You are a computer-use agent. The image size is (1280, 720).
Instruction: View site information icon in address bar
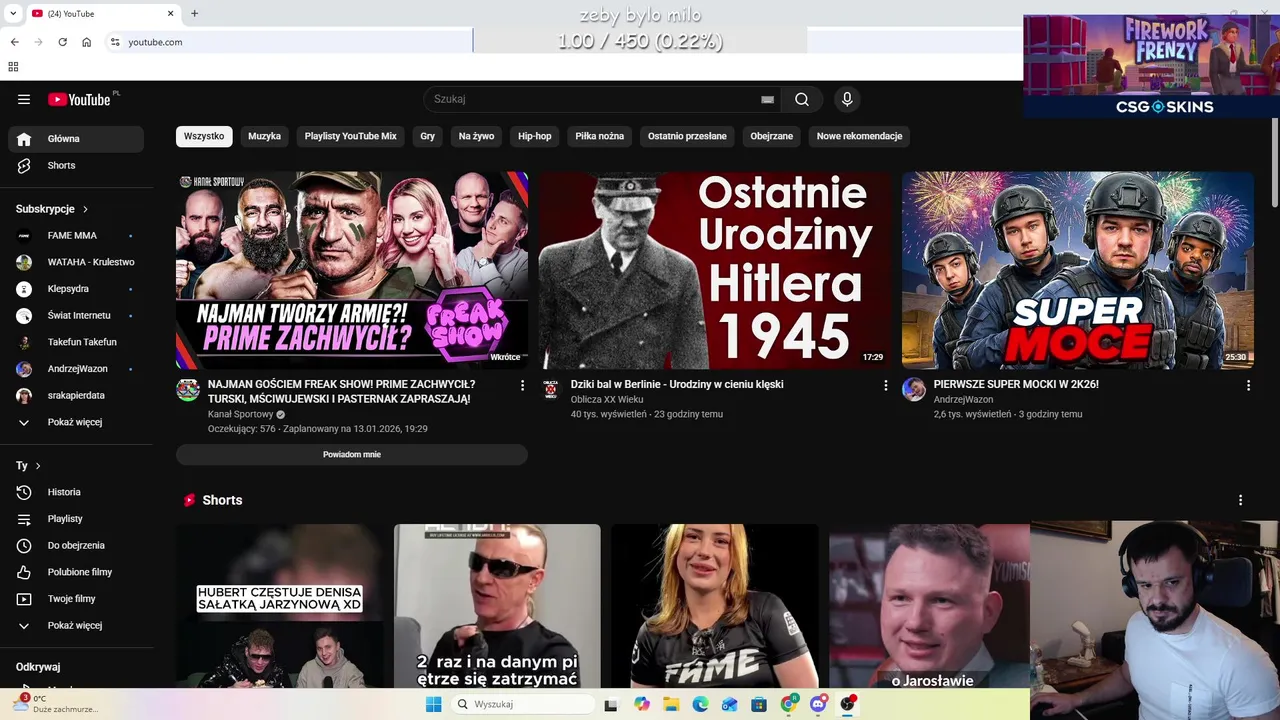click(115, 42)
